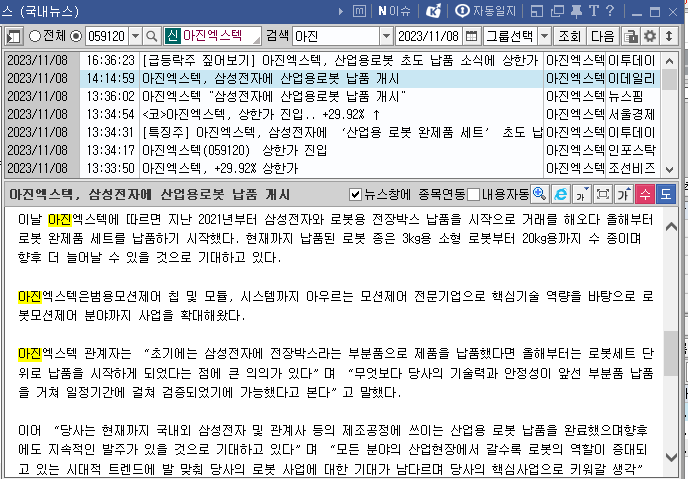Click news list scrollbar up arrow
Image resolution: width=688 pixels, height=479 pixels.
(x=669, y=61)
